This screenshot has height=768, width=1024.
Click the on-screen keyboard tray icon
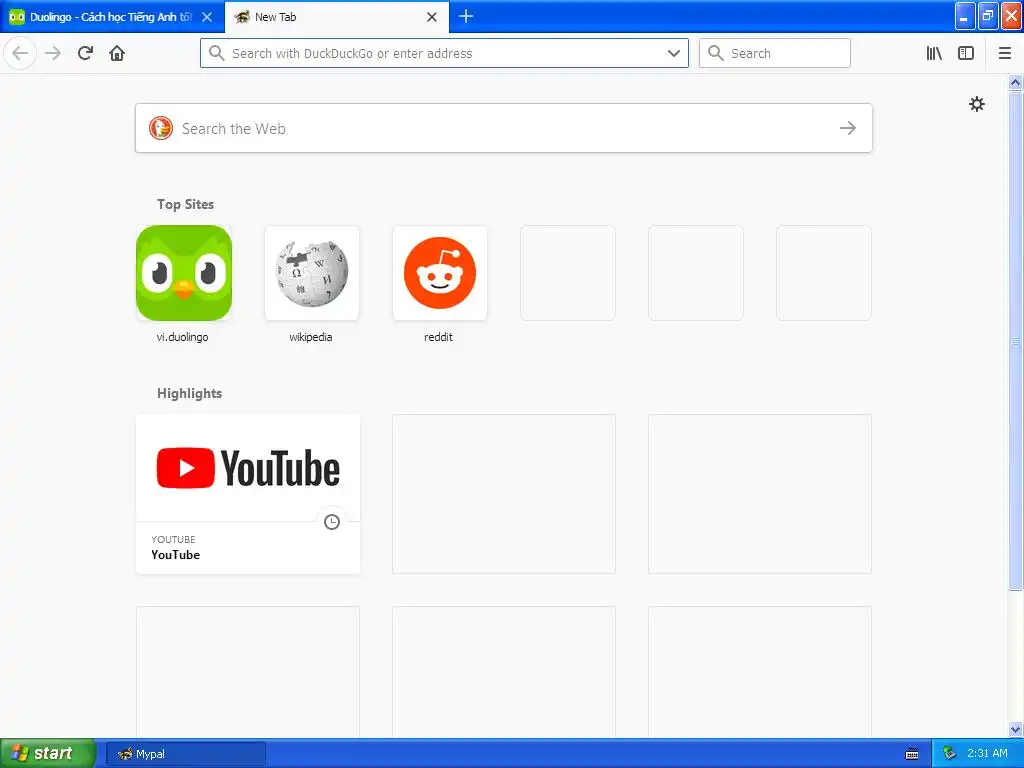click(x=912, y=754)
